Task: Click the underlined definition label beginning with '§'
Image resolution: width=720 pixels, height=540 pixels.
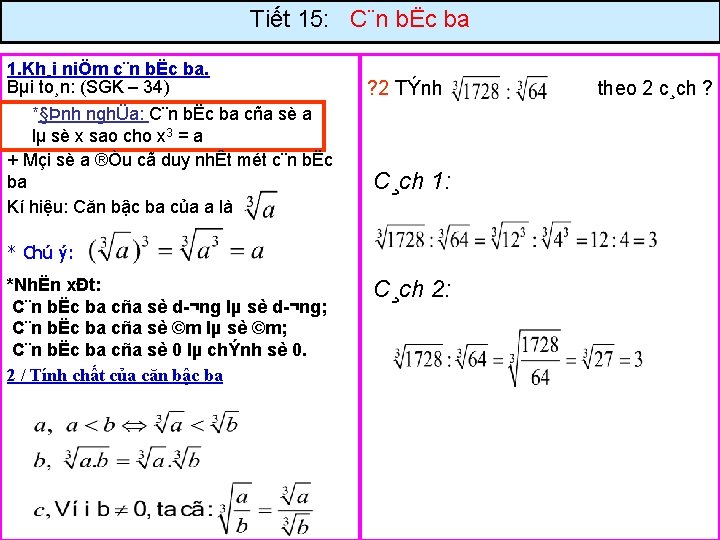Action: click(92, 113)
